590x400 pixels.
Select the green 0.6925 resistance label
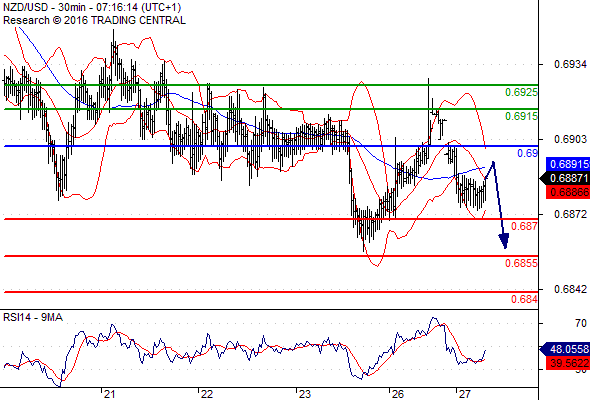tap(521, 92)
